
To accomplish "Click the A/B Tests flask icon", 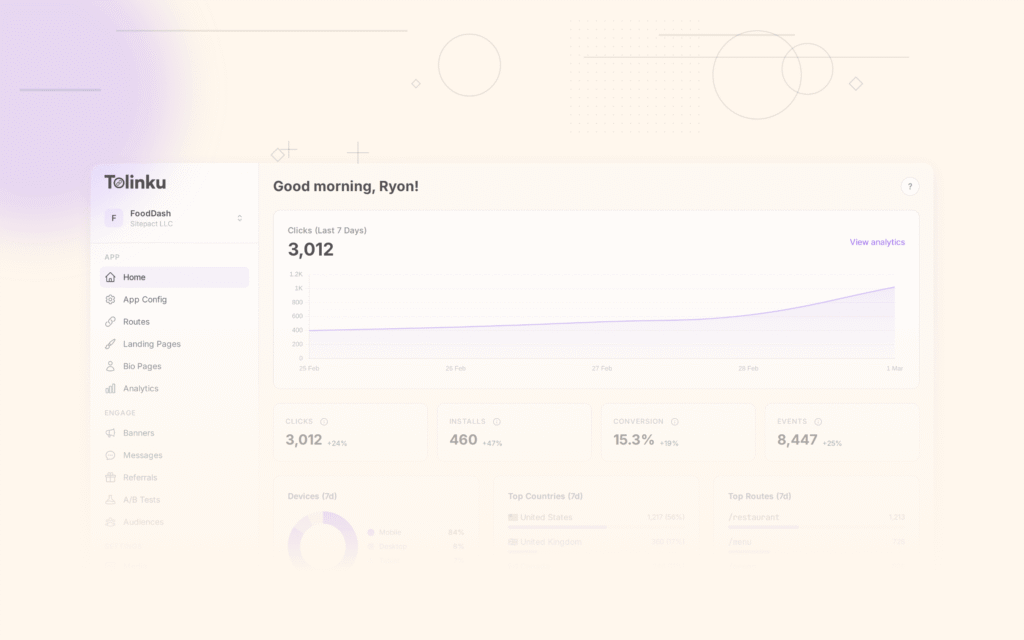I will pos(110,499).
